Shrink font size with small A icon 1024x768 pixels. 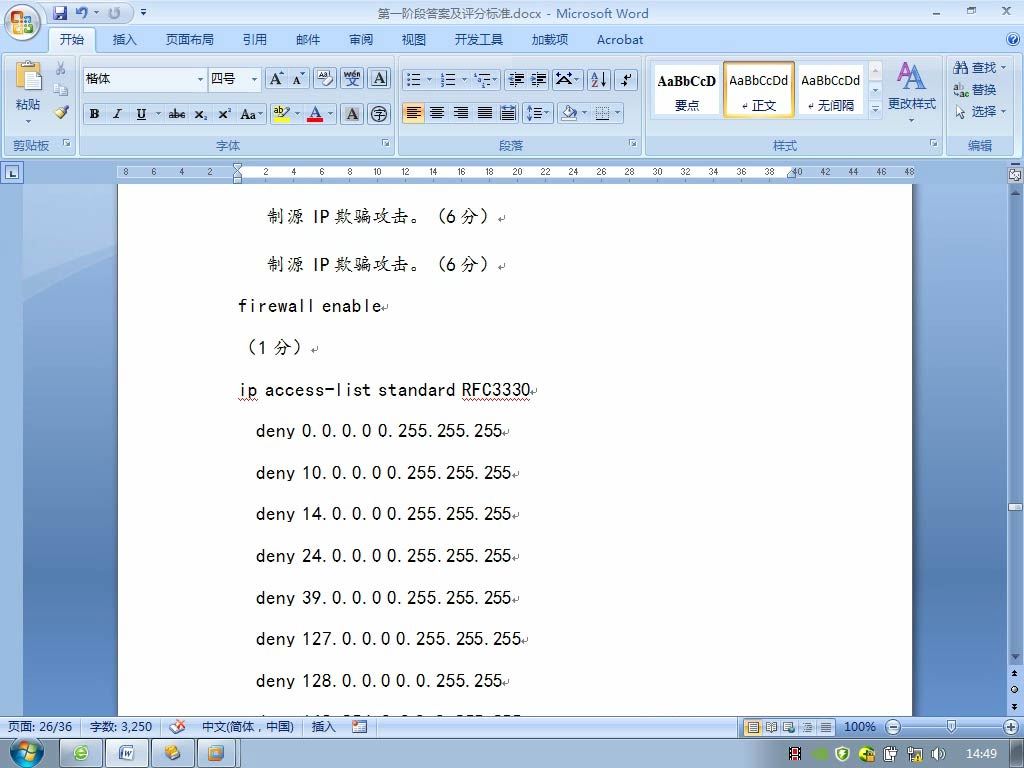coord(298,79)
